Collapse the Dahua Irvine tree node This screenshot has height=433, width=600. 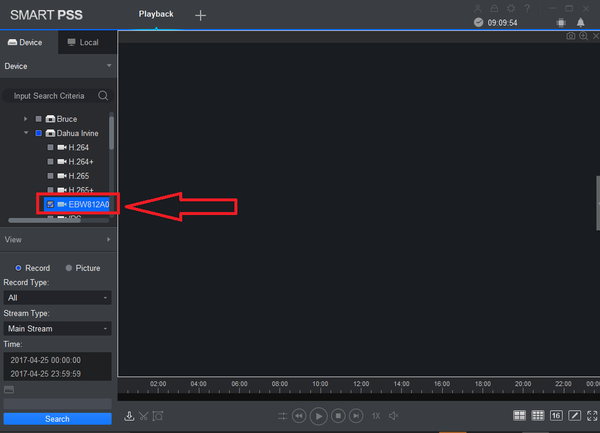[26, 133]
